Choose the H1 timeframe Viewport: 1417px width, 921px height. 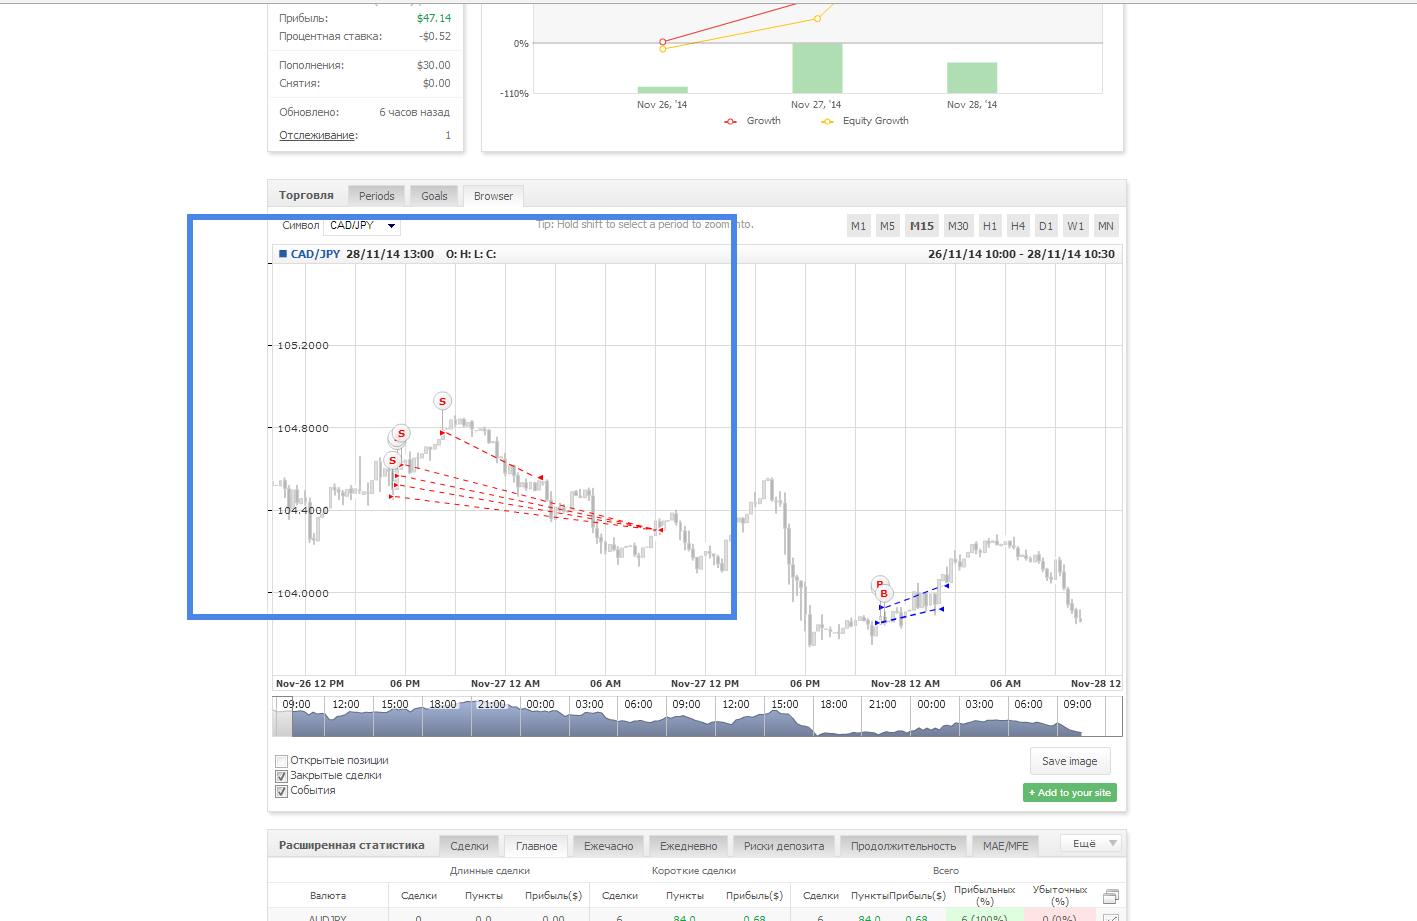click(990, 226)
